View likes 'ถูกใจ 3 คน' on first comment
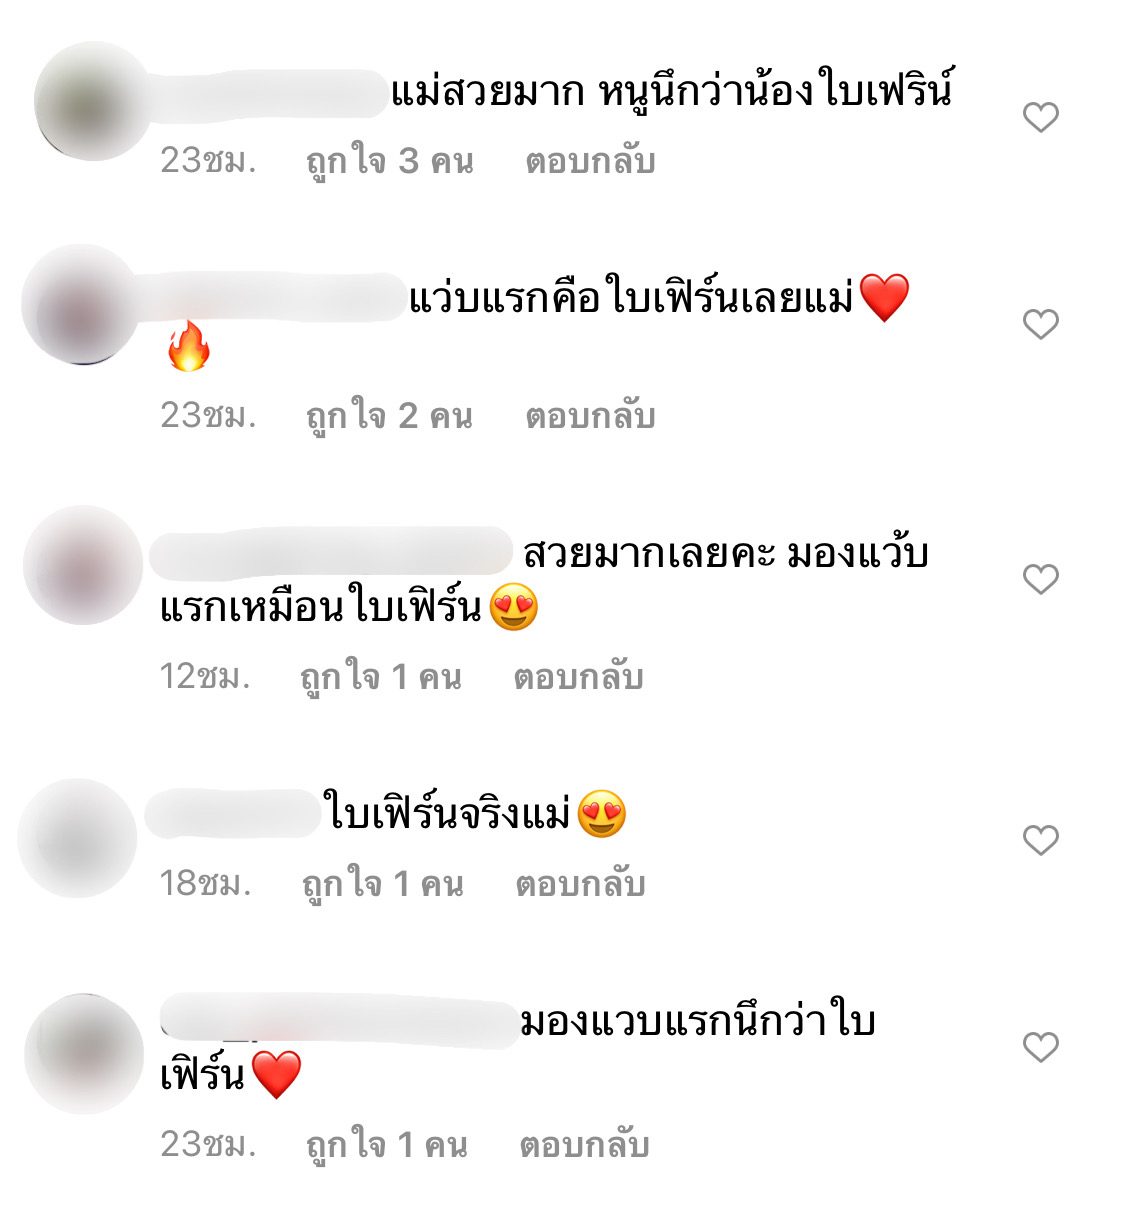This screenshot has height=1208, width=1125. tap(389, 161)
